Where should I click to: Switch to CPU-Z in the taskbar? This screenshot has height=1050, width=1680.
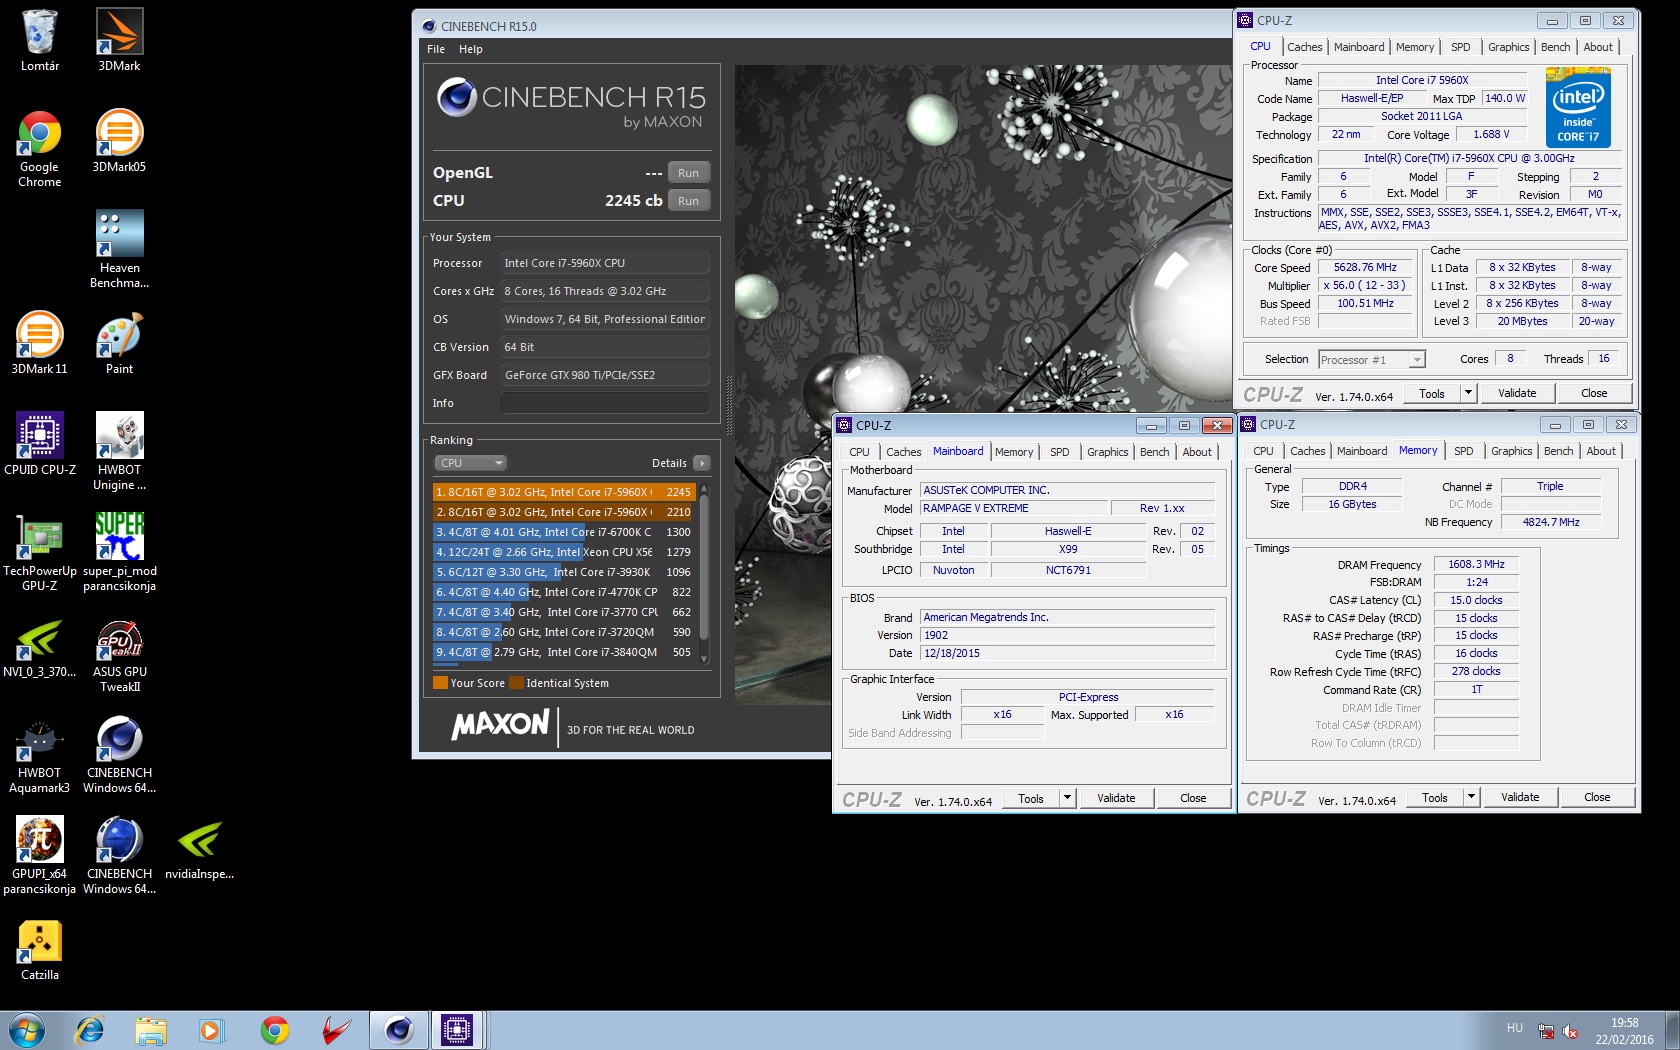(x=457, y=1030)
